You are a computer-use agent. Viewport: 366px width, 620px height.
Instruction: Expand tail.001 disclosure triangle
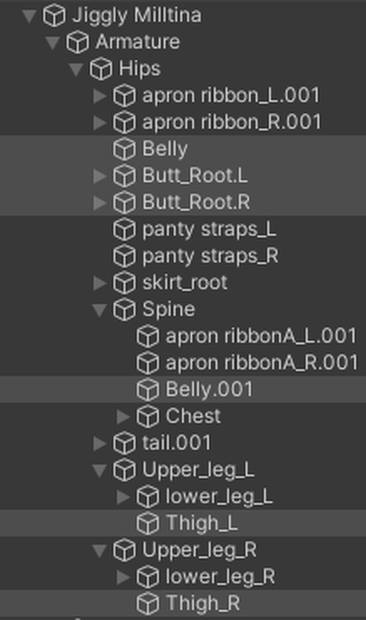(100, 443)
